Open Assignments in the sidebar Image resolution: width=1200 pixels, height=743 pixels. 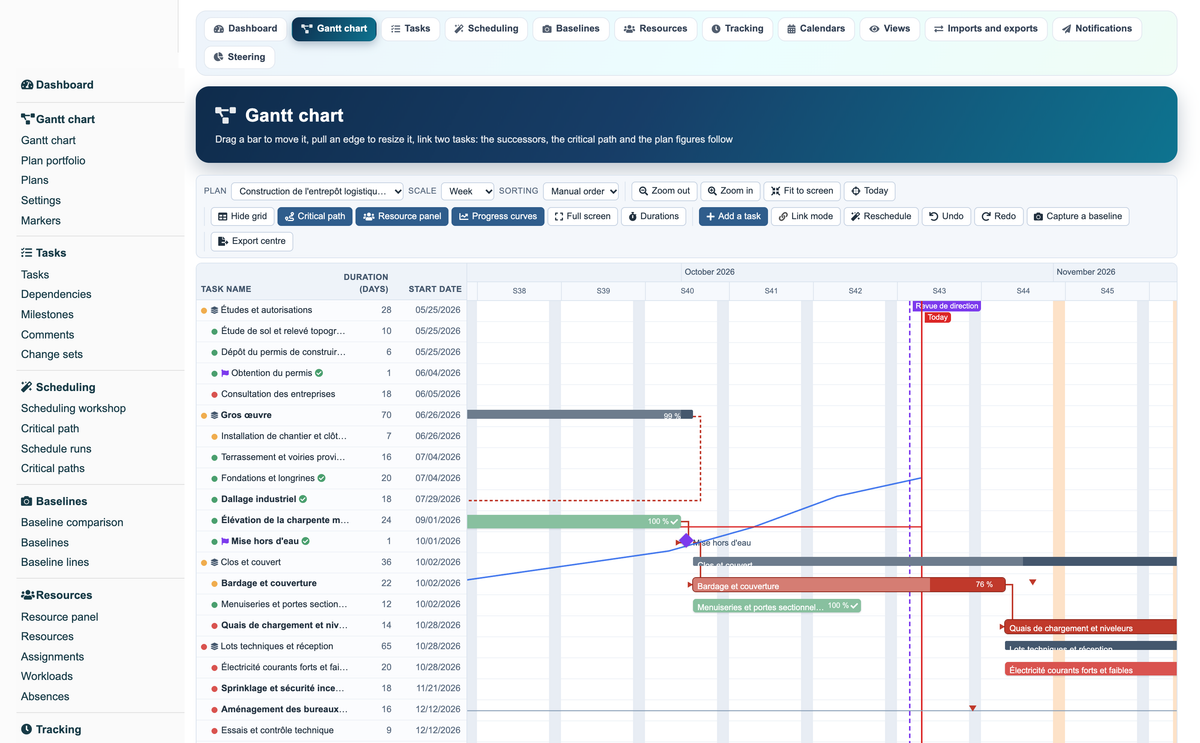click(52, 657)
